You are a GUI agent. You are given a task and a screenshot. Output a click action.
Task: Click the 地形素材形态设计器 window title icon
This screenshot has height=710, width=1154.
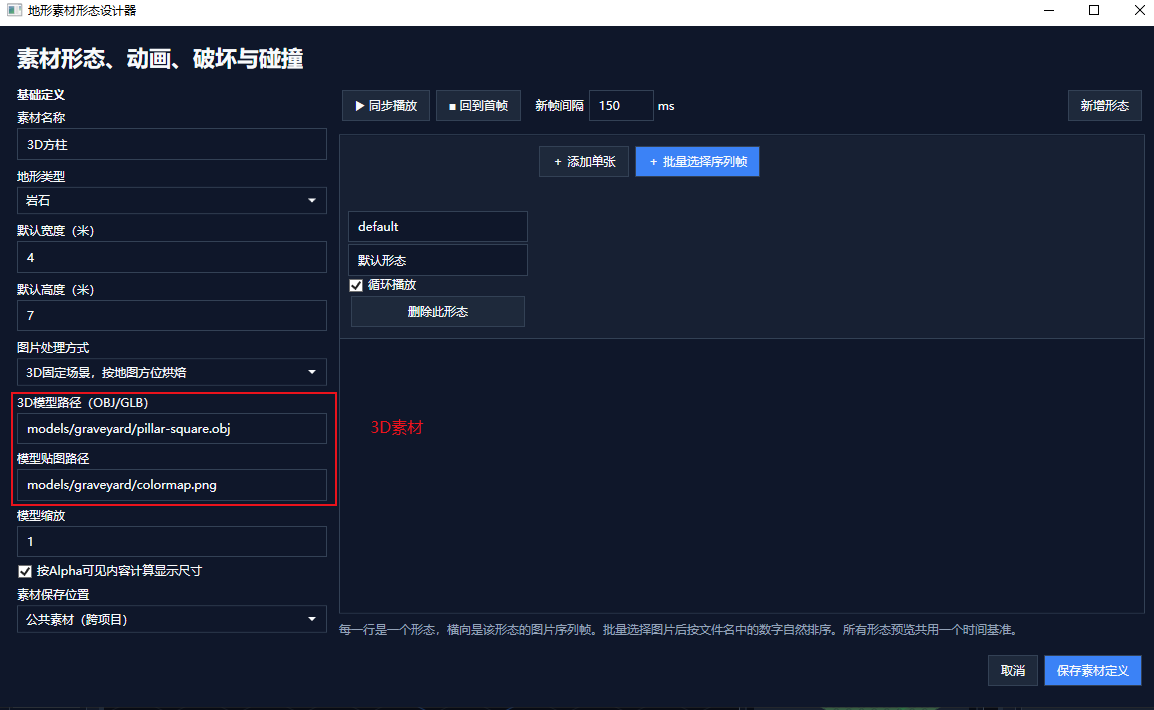(14, 10)
